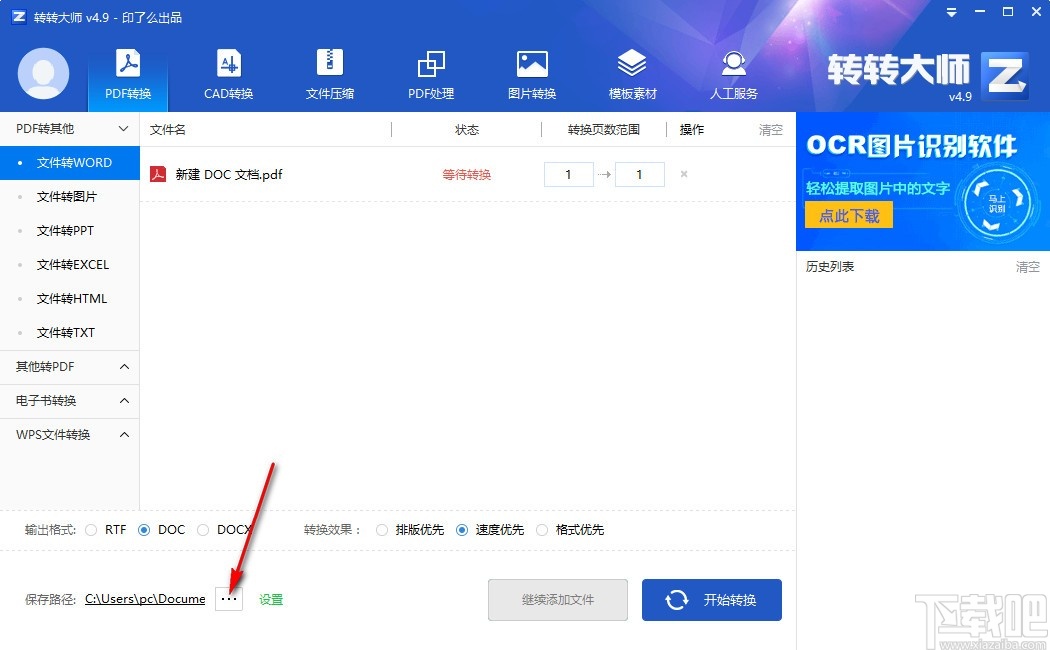The image size is (1050, 650).
Task: Collapse the PDF转其他 category
Action: click(70, 129)
